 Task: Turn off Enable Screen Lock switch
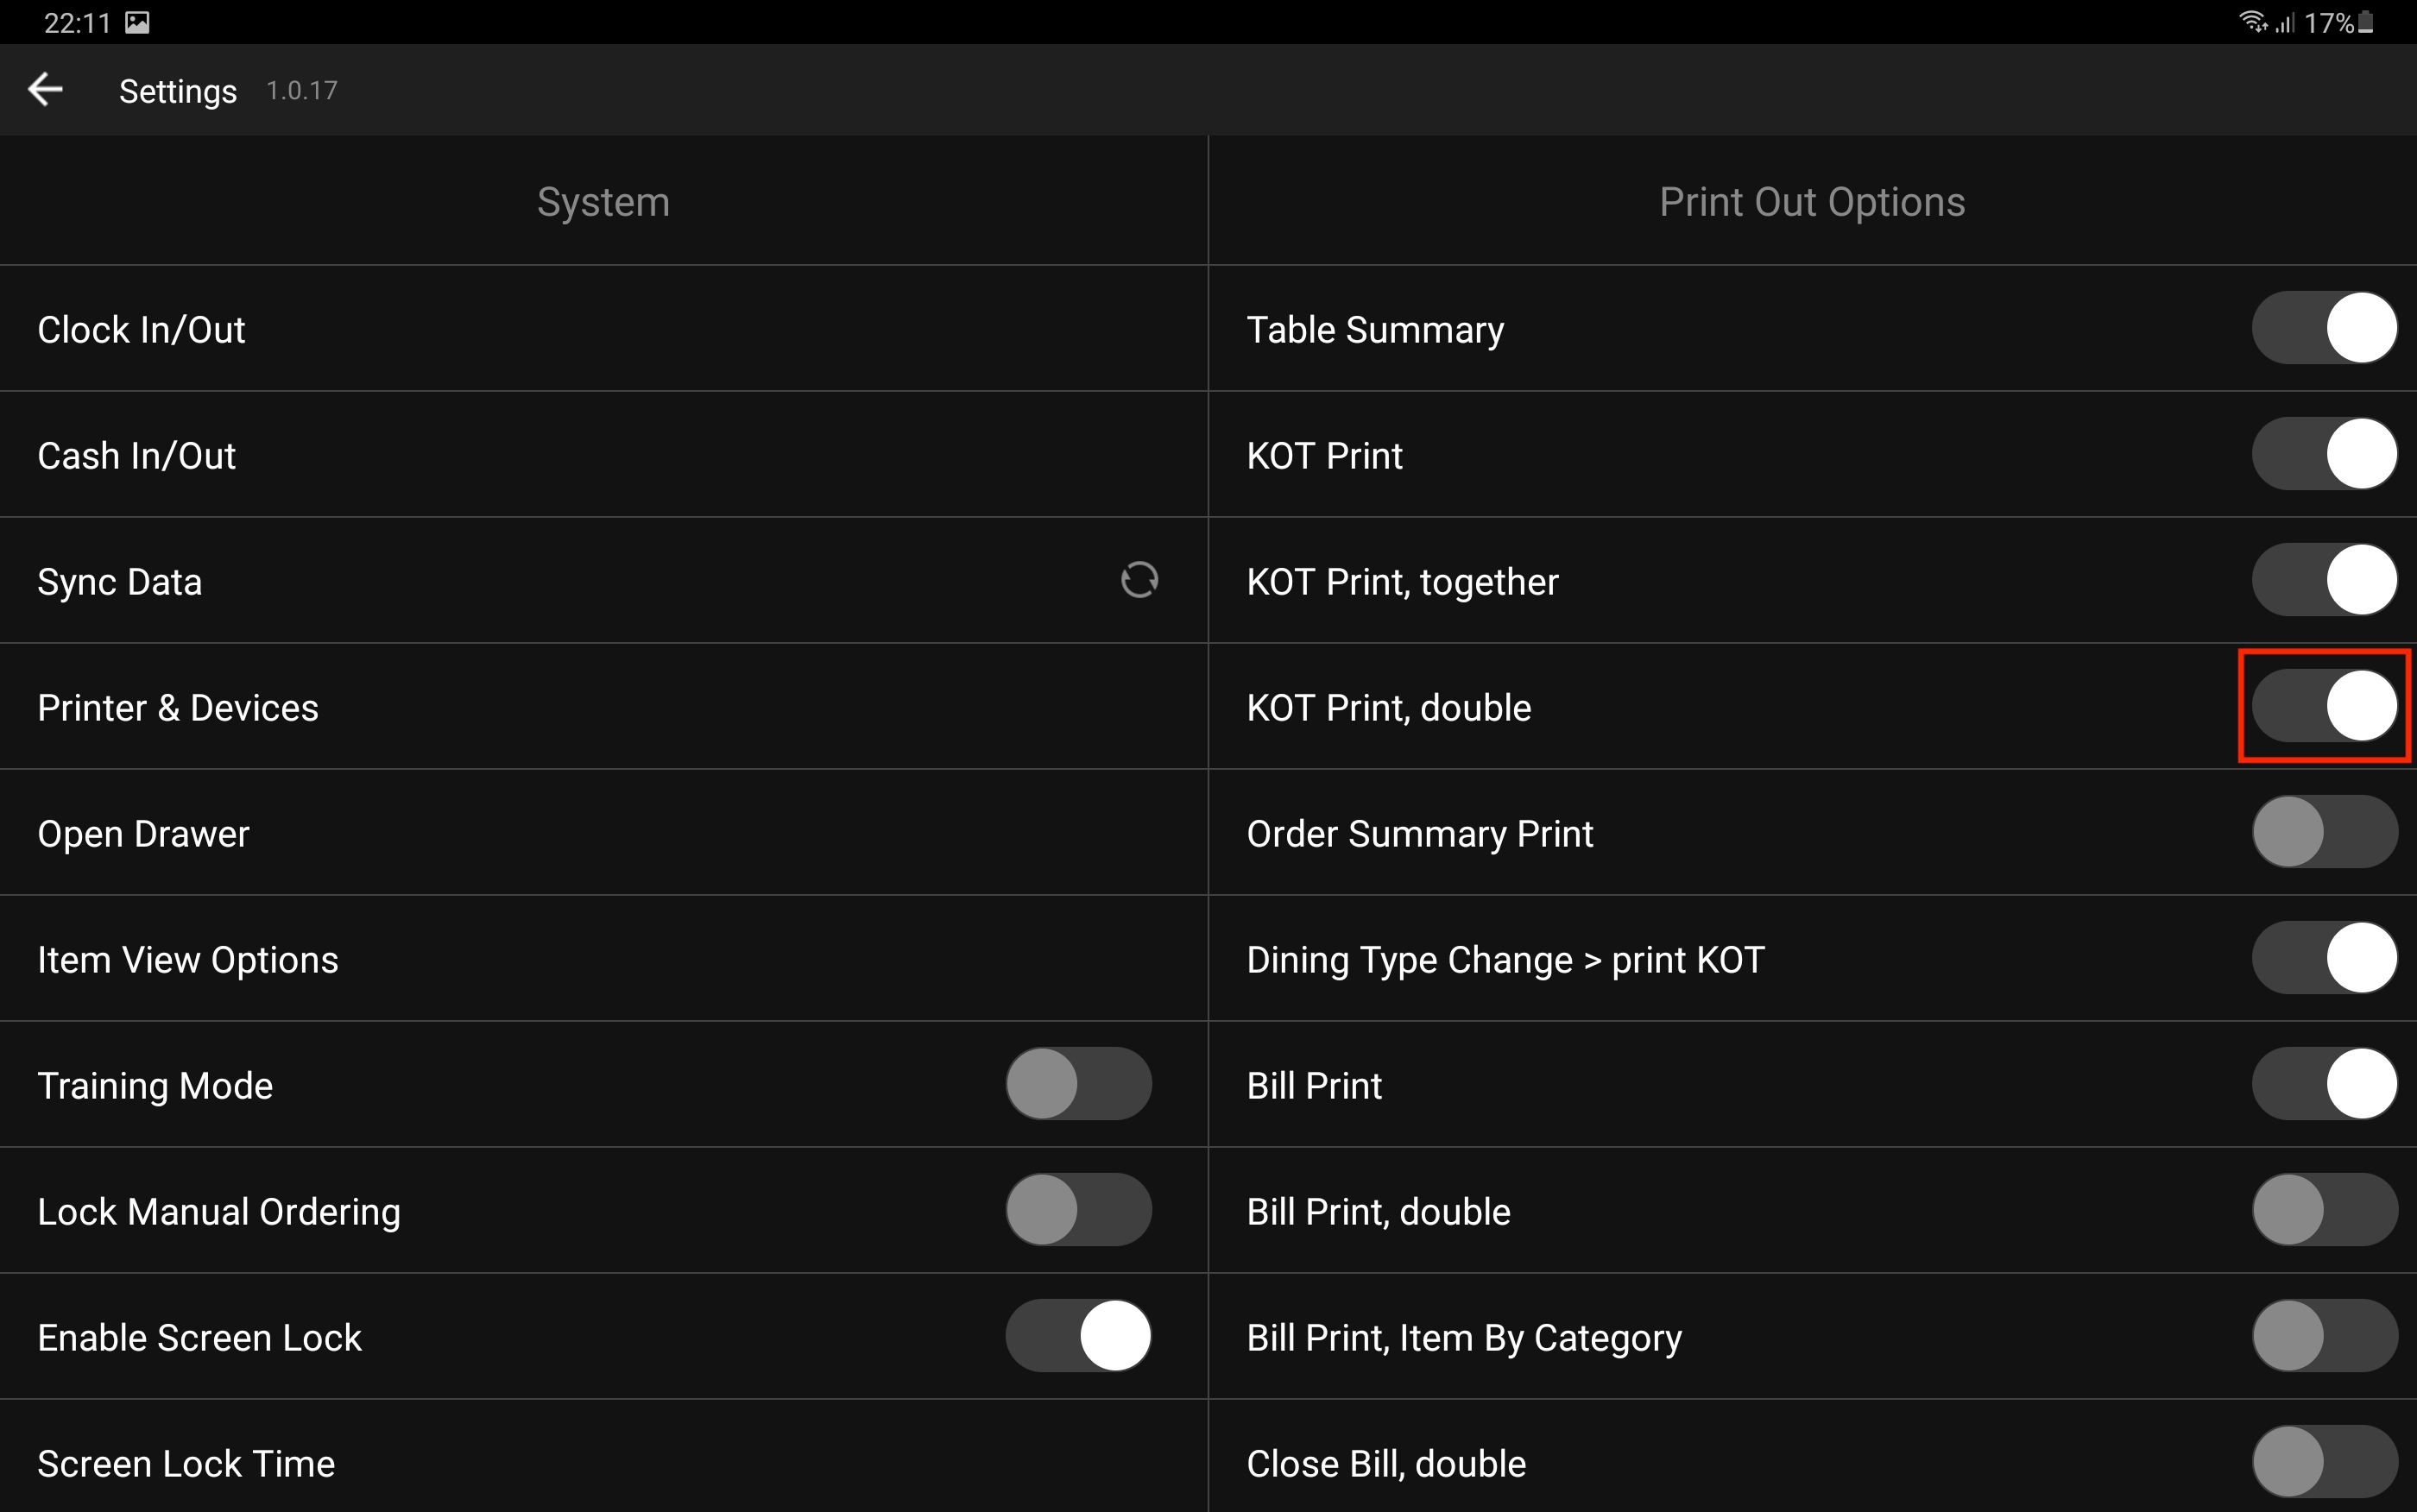pos(1078,1336)
